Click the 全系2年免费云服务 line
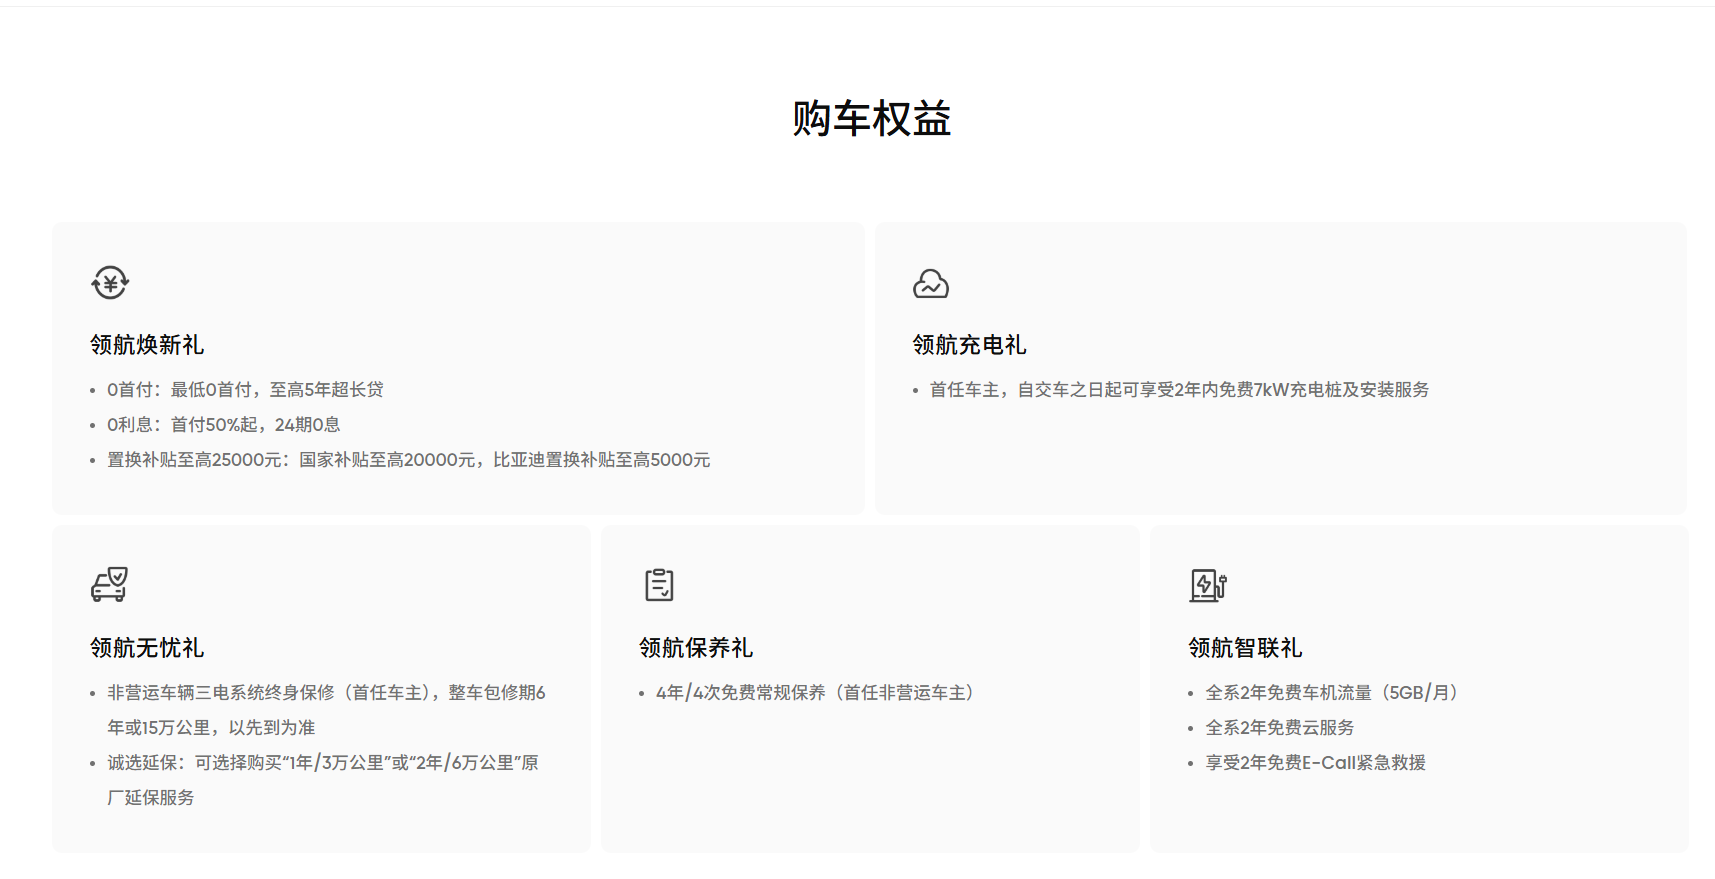Image resolution: width=1715 pixels, height=879 pixels. [1280, 728]
